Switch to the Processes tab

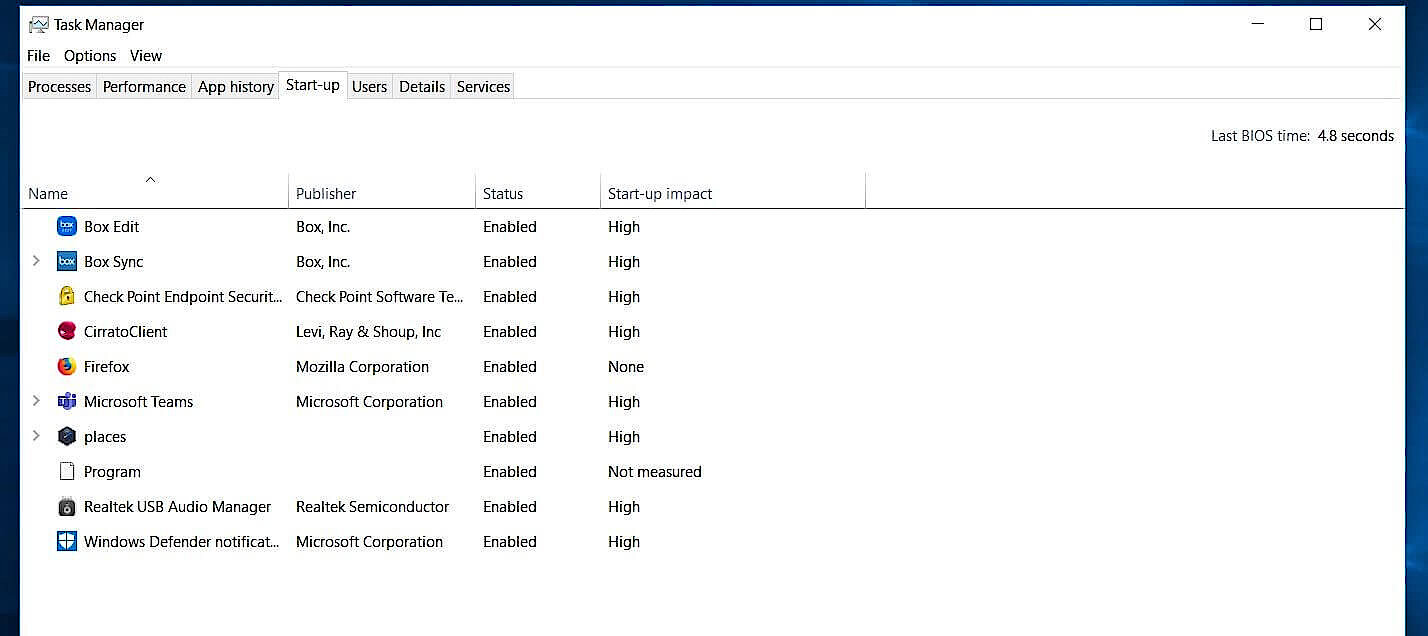(58, 87)
